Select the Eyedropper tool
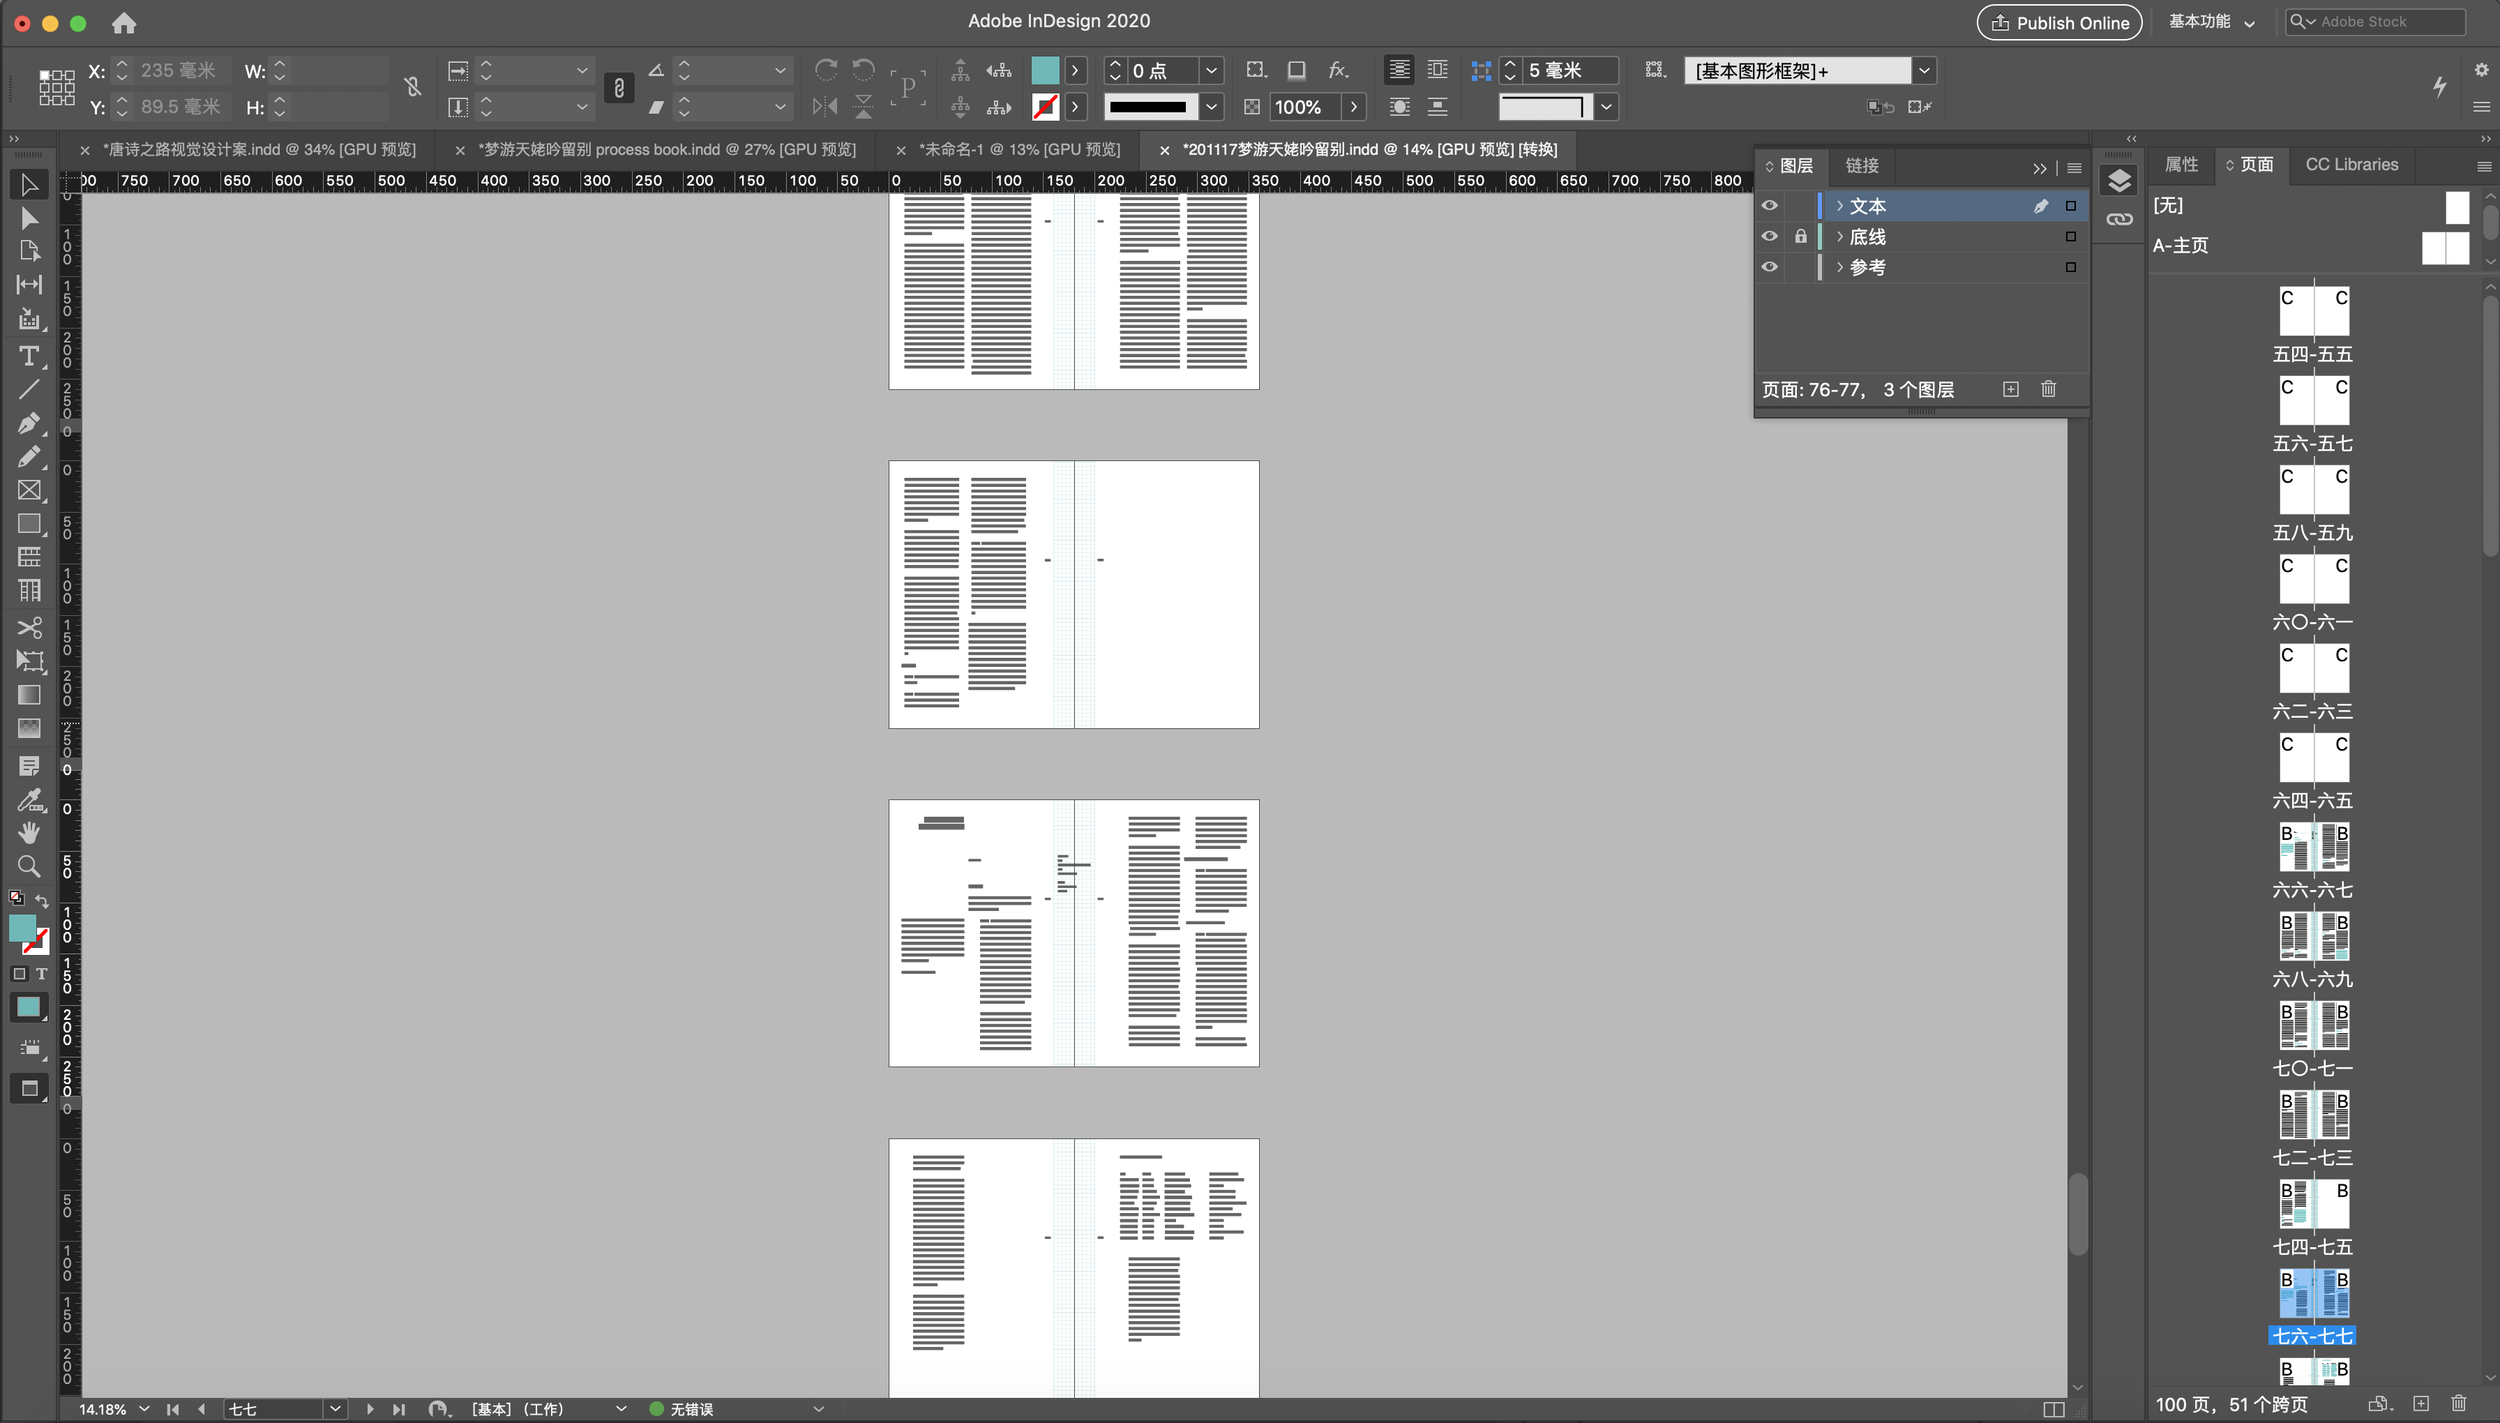2500x1423 pixels. [29, 799]
